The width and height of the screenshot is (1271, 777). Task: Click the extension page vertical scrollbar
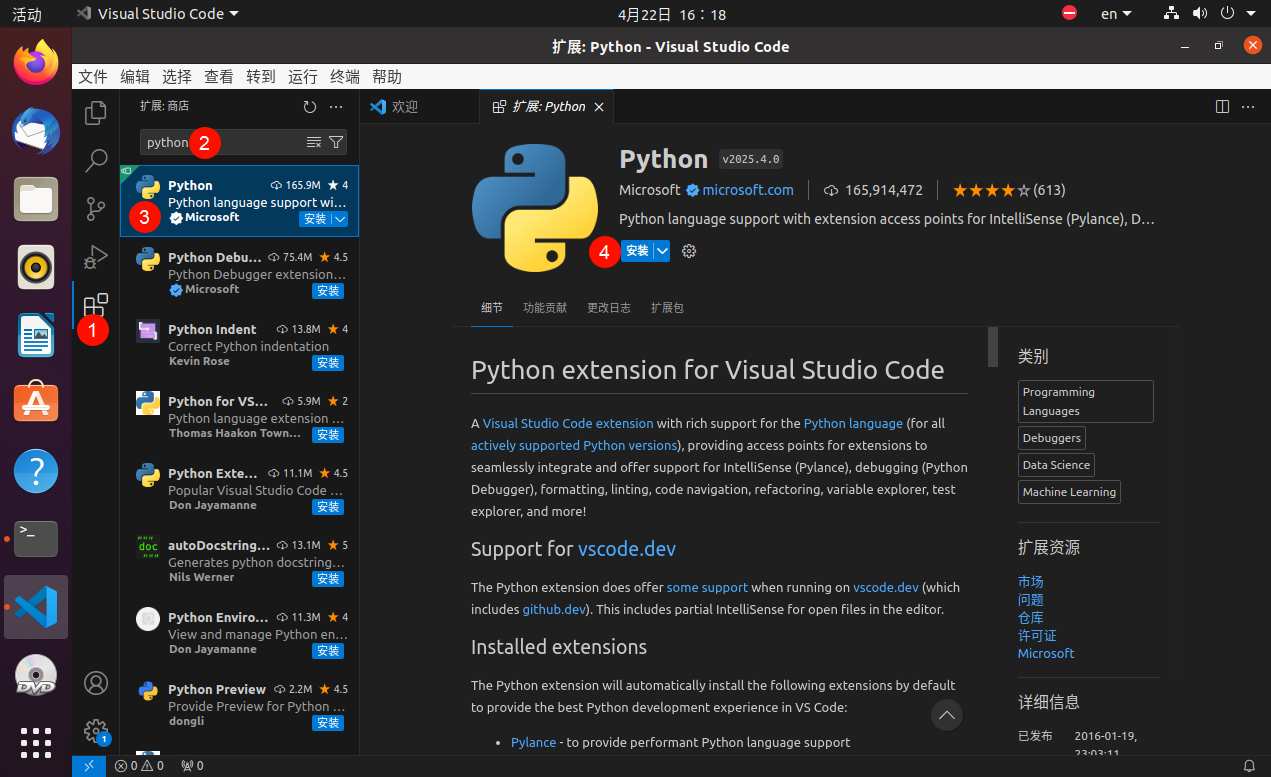[x=993, y=347]
